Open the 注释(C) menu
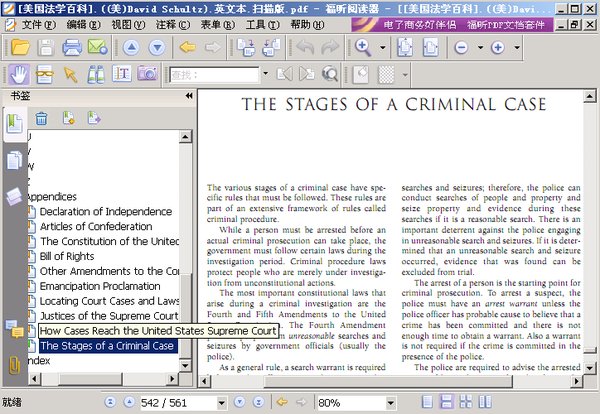This screenshot has width=600, height=414. pos(173,25)
